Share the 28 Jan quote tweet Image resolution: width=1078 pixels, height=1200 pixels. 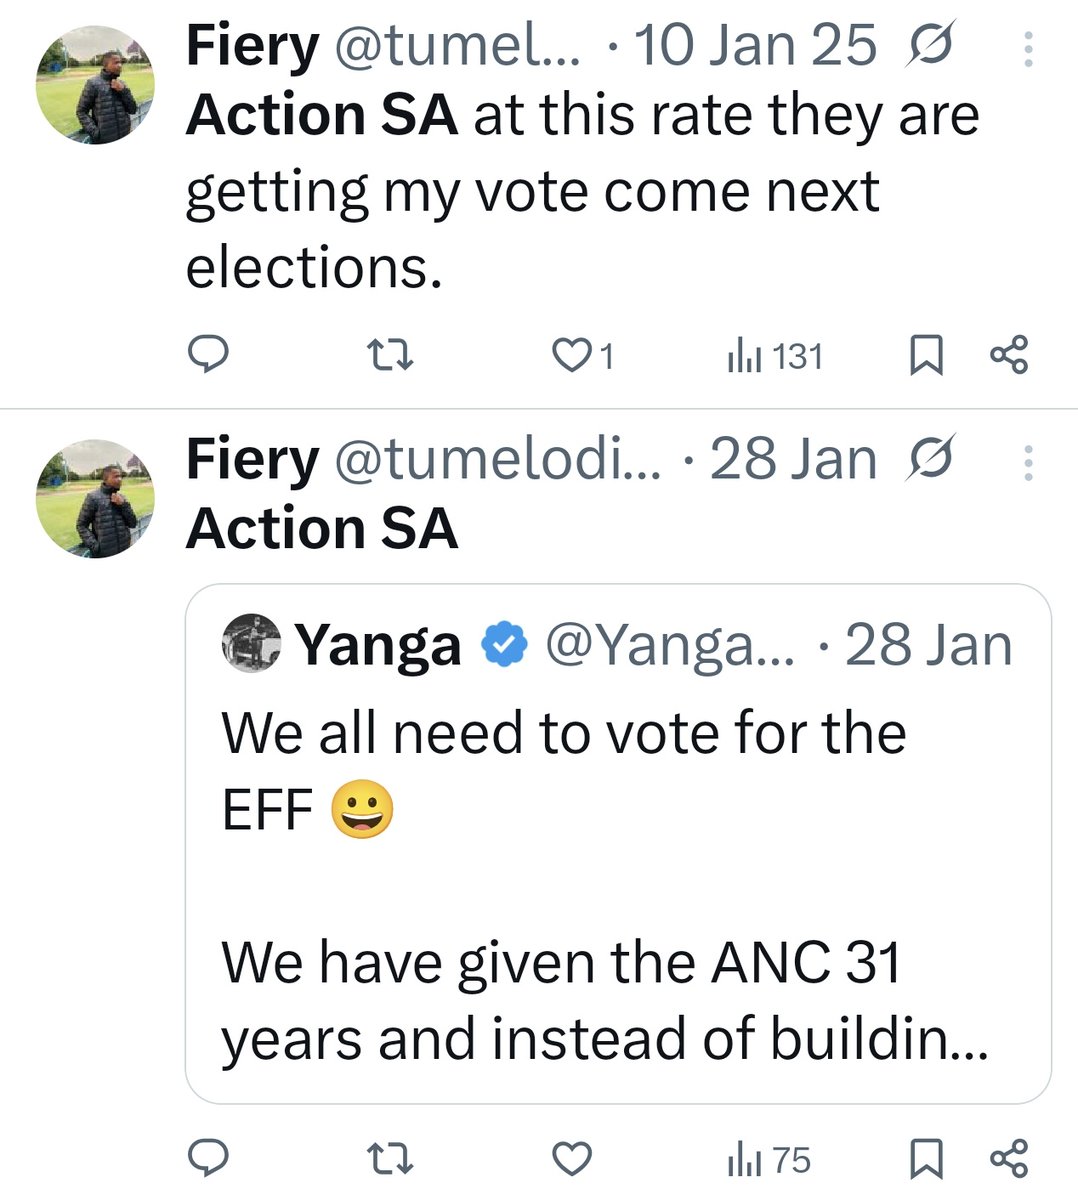[1008, 1159]
